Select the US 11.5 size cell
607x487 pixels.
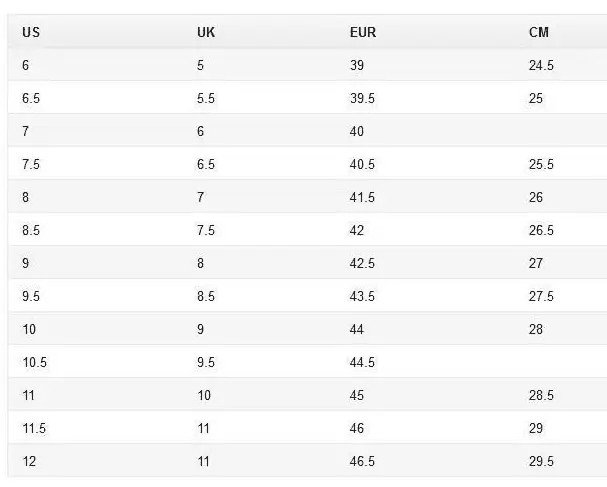tap(34, 428)
